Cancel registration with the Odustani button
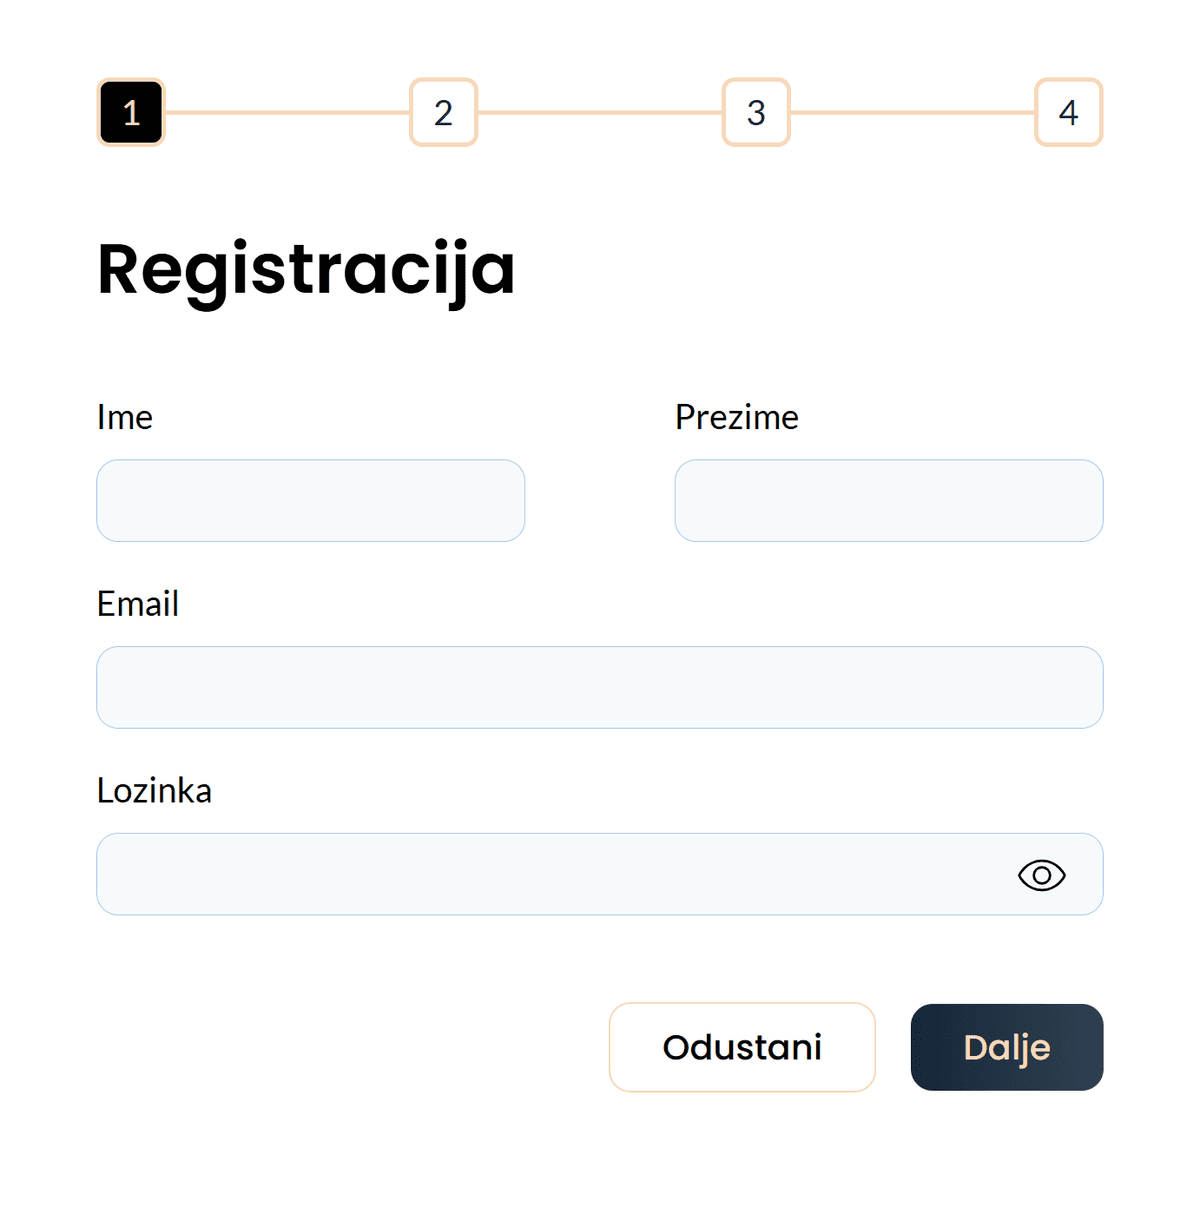The image size is (1200, 1222). (741, 1047)
